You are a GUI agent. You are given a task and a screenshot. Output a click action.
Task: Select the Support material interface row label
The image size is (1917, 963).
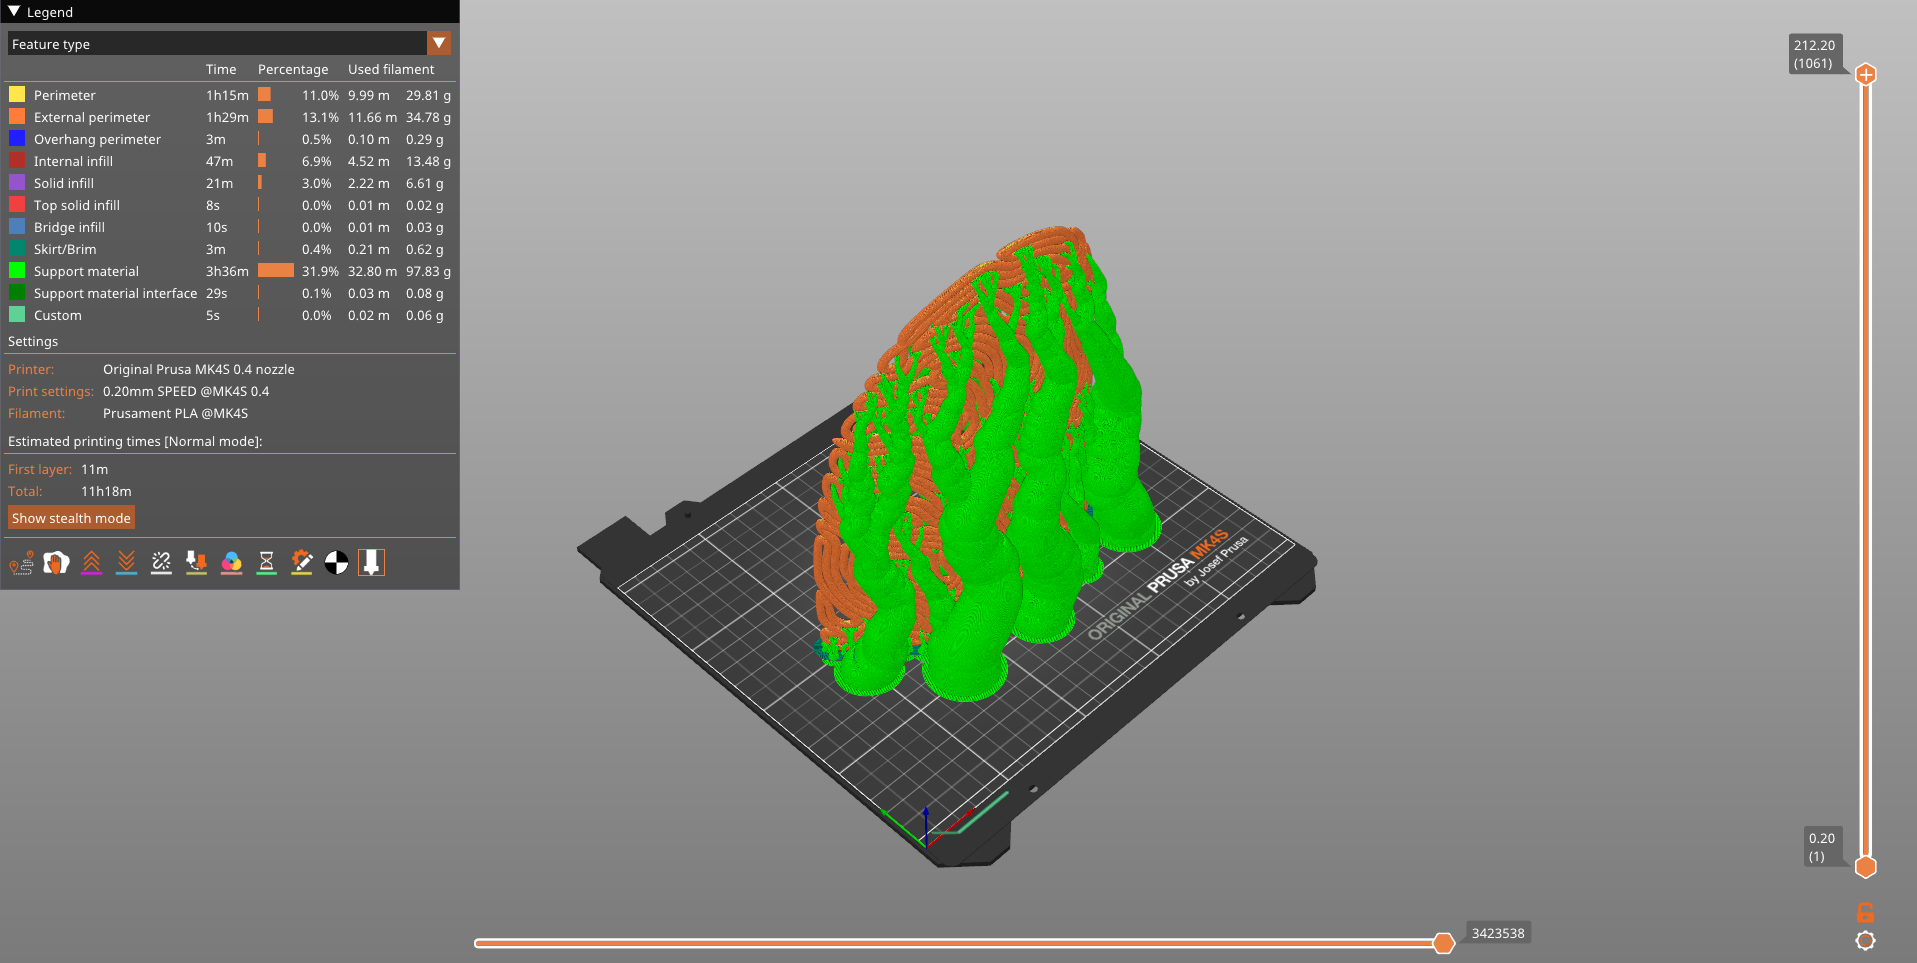point(115,293)
